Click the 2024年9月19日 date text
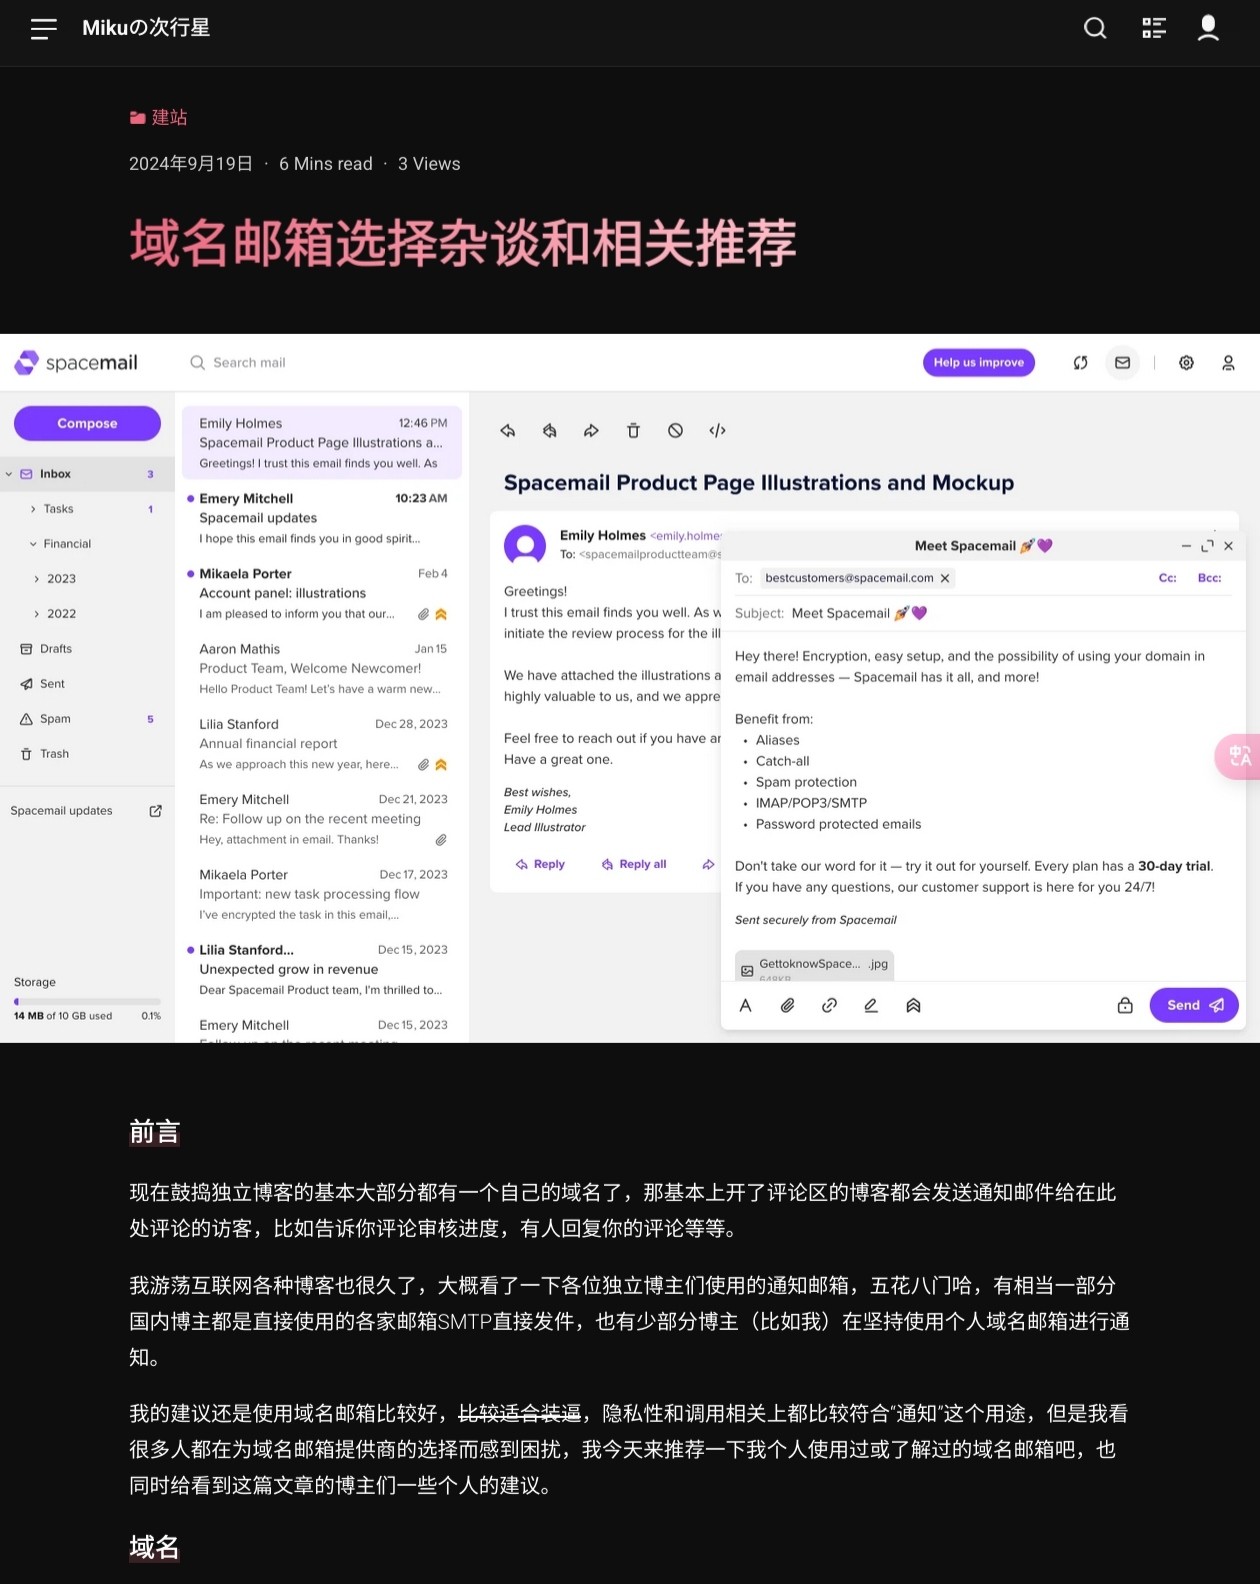The width and height of the screenshot is (1260, 1584). (191, 164)
